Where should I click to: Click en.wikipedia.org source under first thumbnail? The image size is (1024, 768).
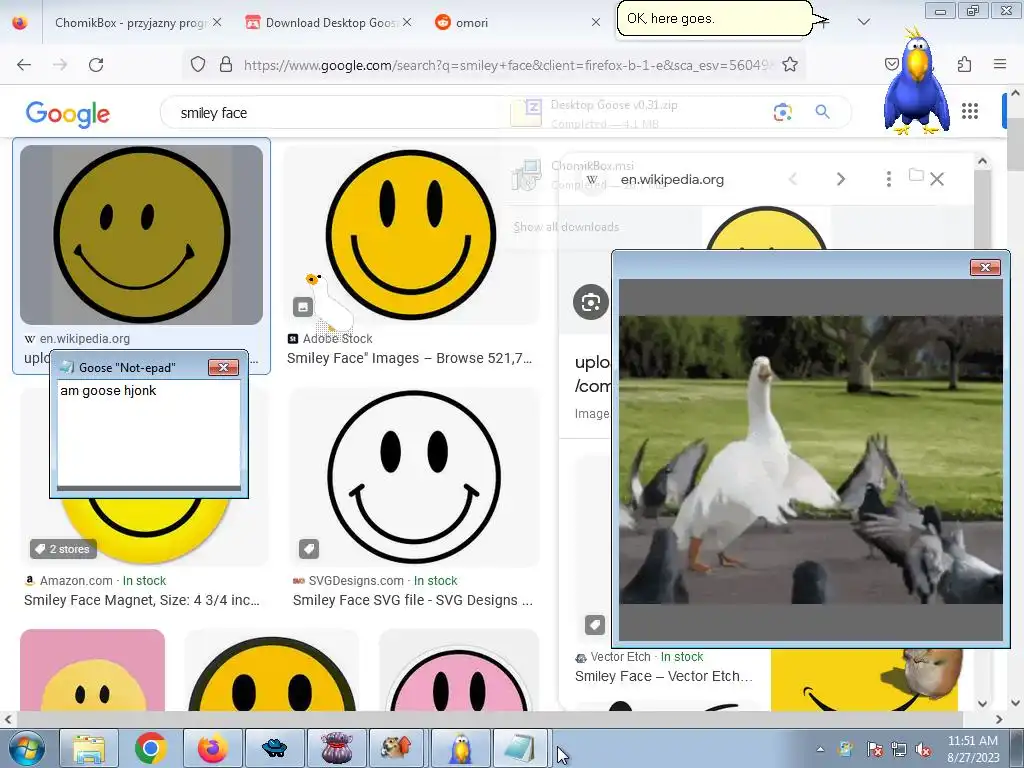pyautogui.click(x=85, y=338)
